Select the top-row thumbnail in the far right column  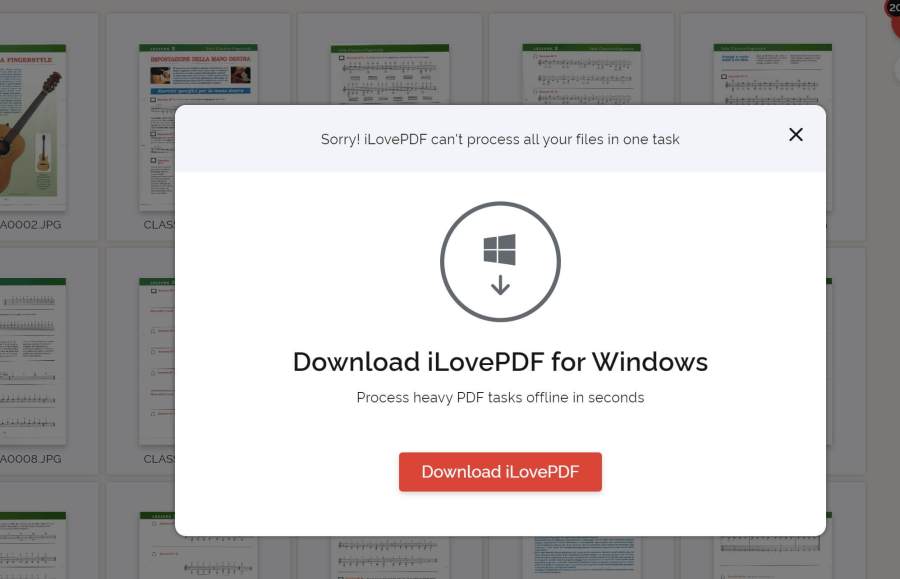[x=772, y=73]
